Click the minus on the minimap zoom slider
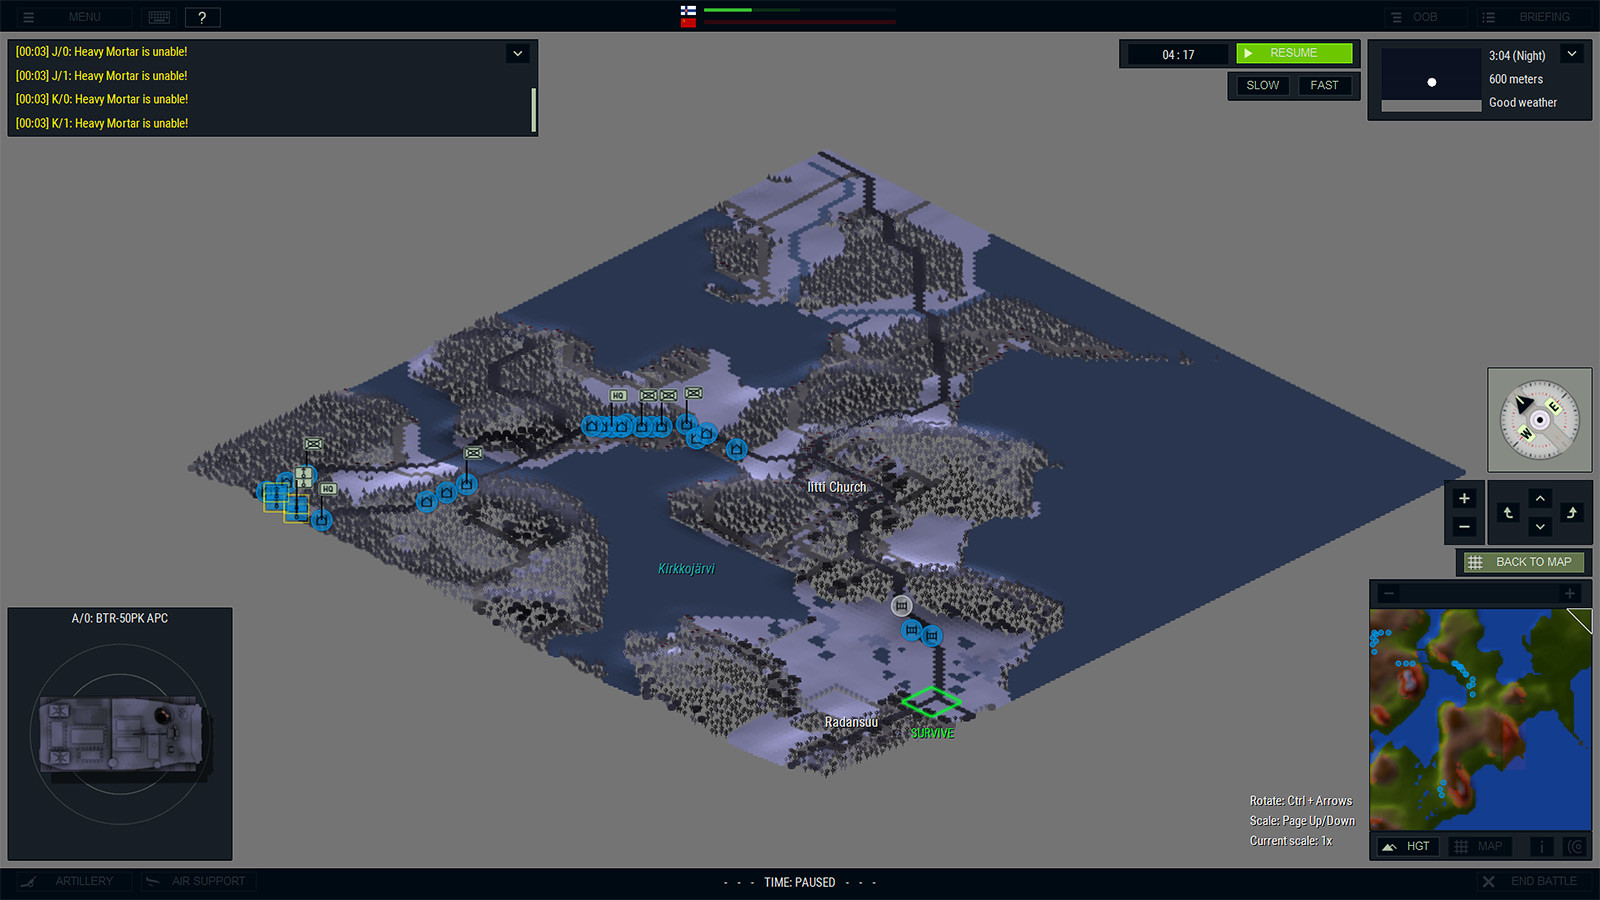This screenshot has width=1600, height=900. click(1388, 593)
